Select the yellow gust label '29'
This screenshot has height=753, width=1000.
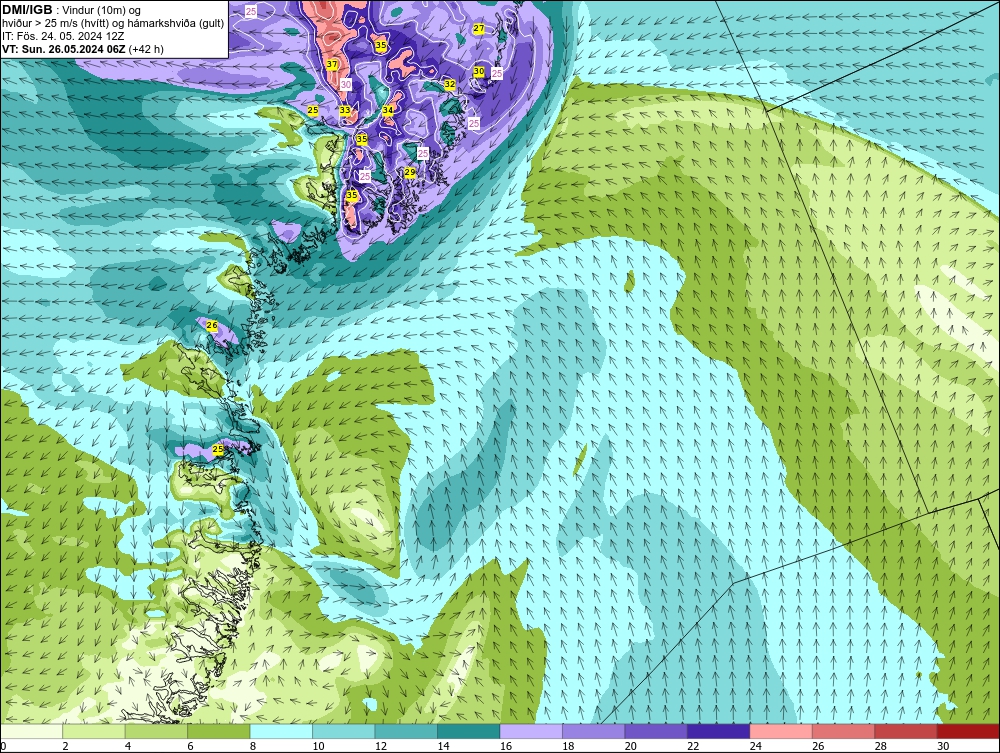click(x=410, y=173)
